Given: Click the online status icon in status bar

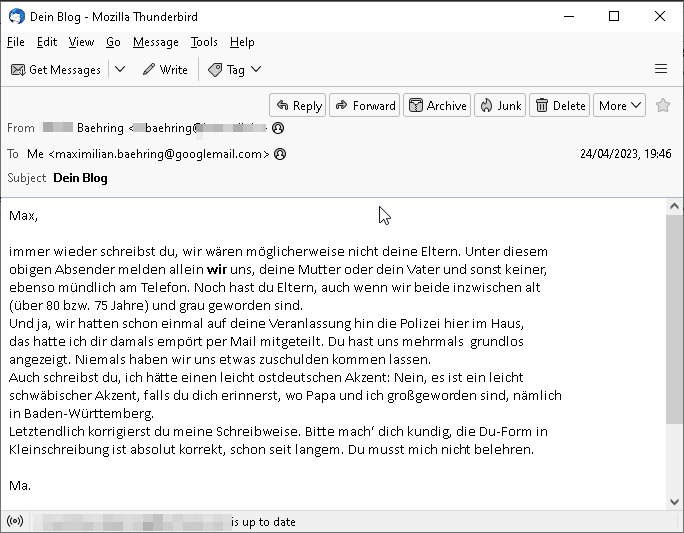Looking at the screenshot, I should coord(15,521).
